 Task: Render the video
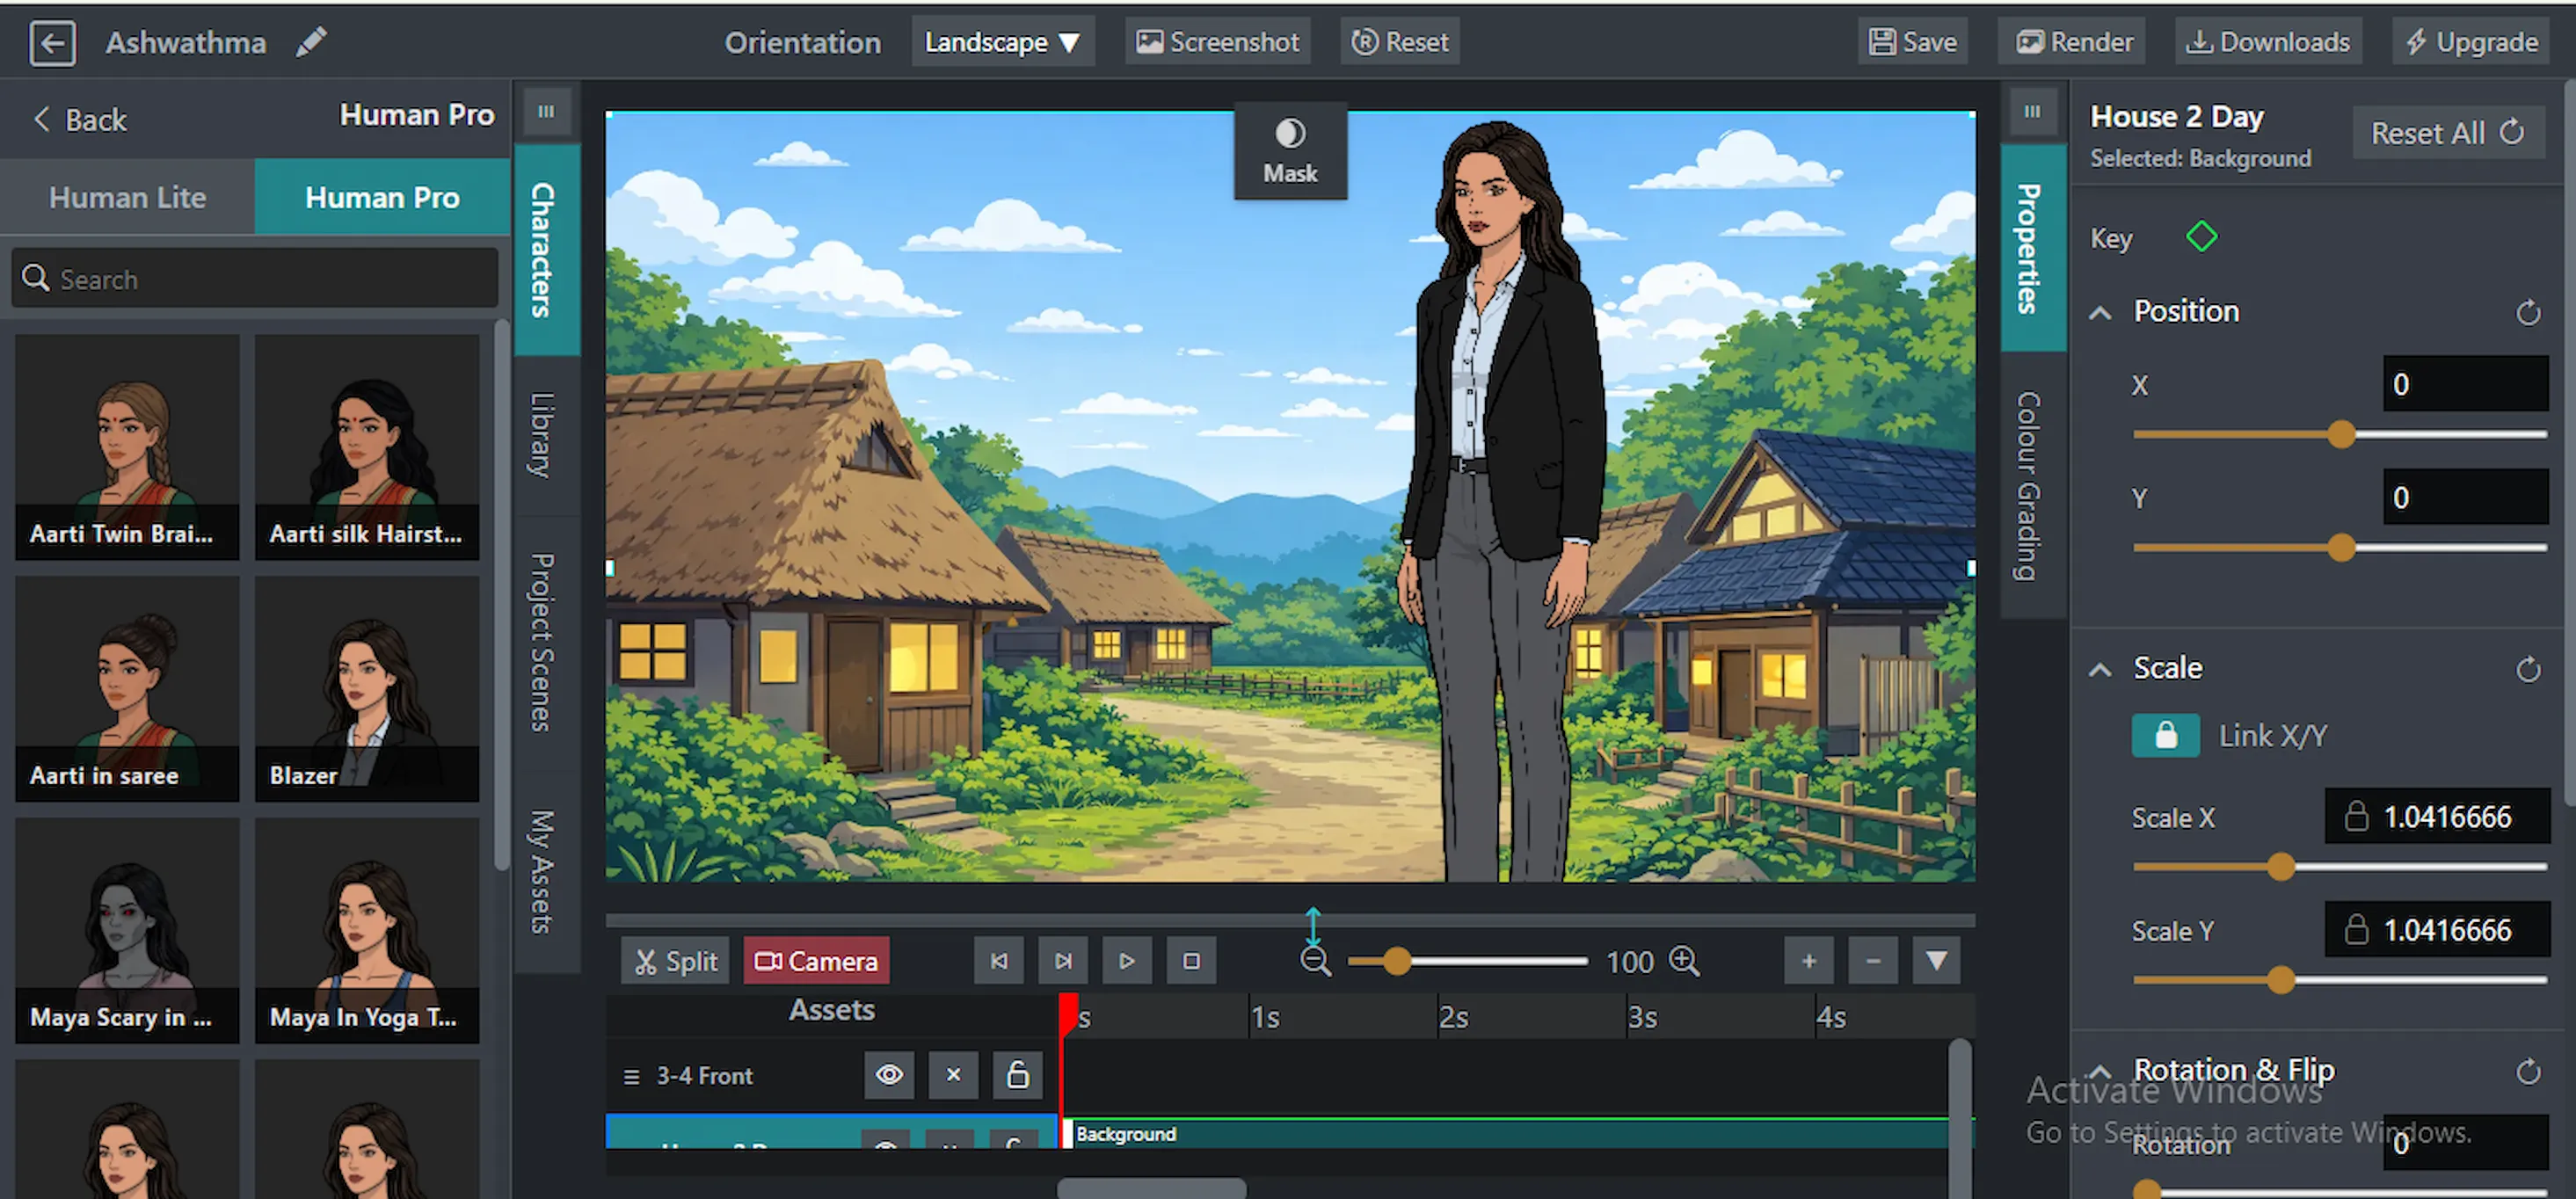[2074, 42]
